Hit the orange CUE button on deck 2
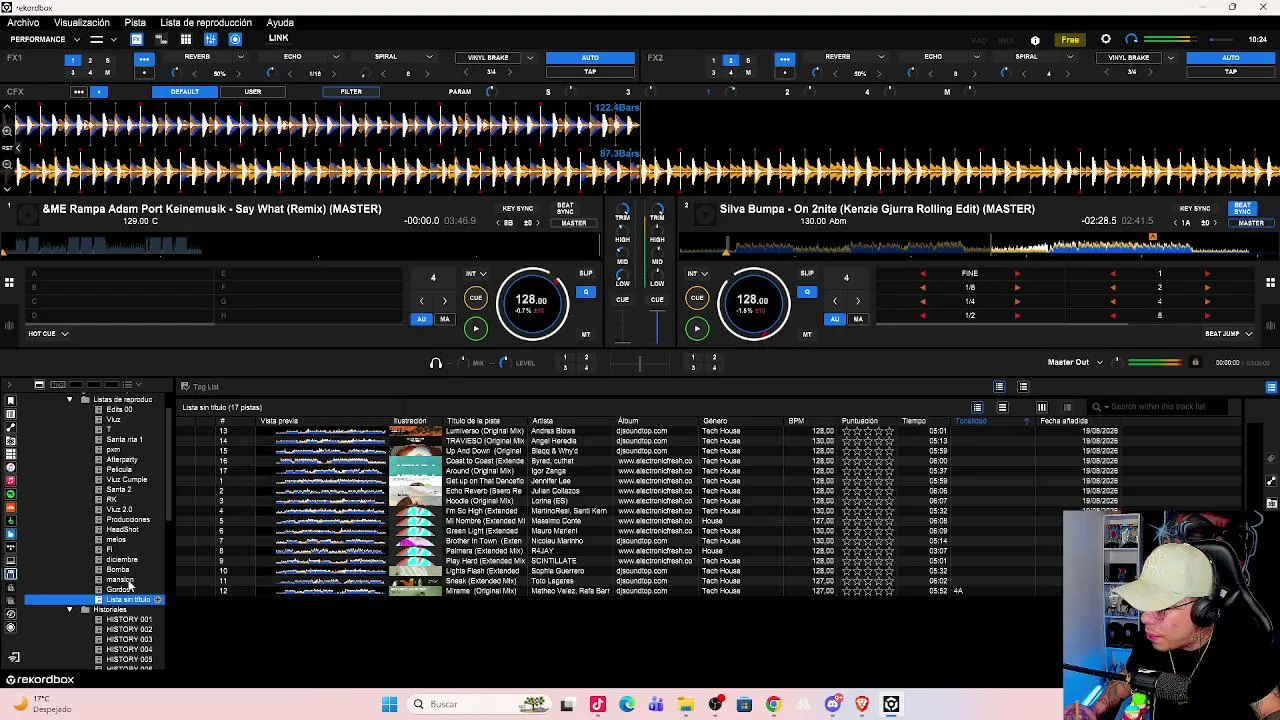1280x720 pixels. tap(697, 298)
